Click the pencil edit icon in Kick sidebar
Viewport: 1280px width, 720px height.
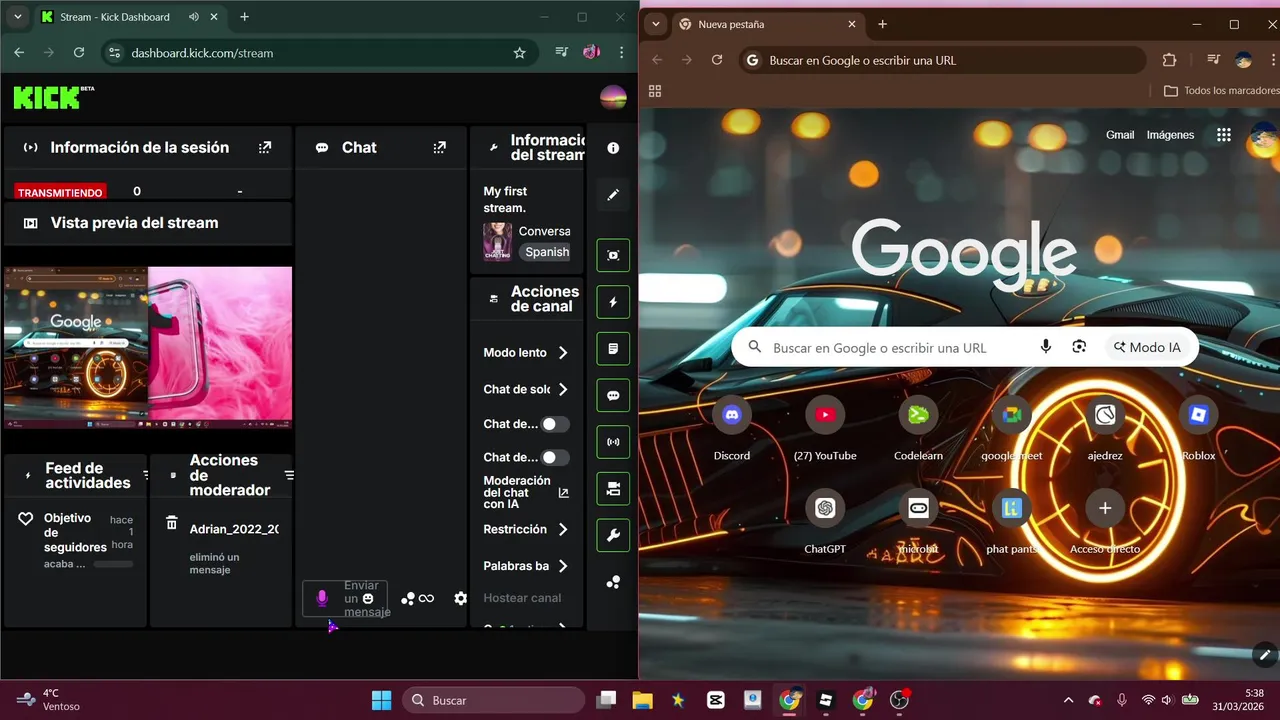613,194
